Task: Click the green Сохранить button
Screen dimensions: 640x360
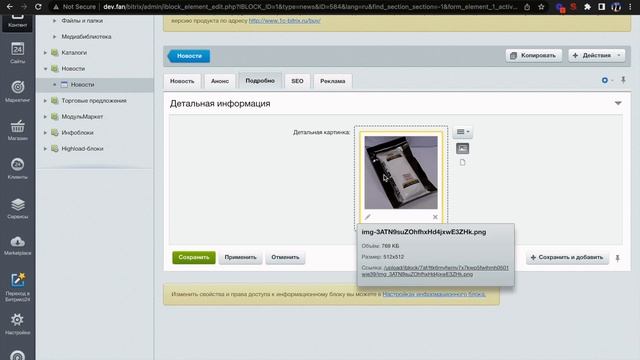Action: 194,257
